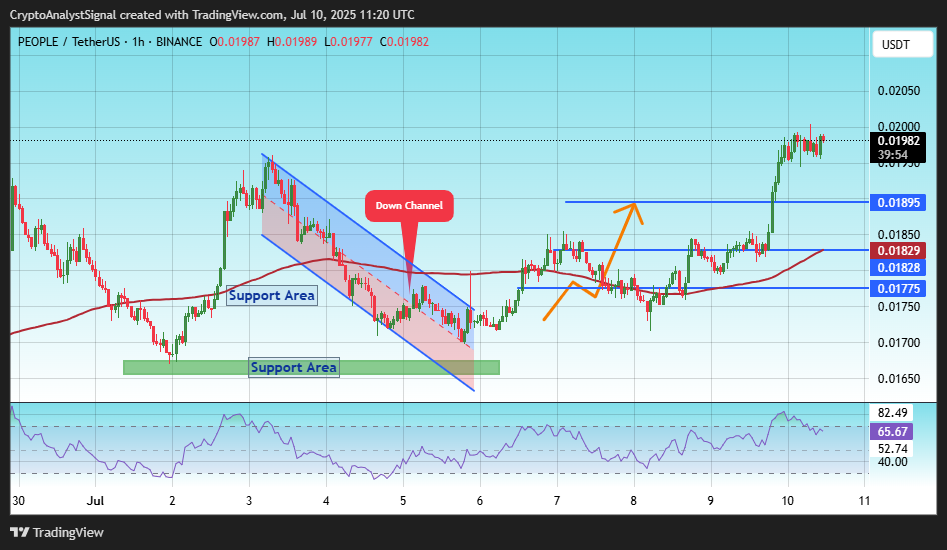
Task: Click the date 4 on time axis
Action: [x=326, y=500]
